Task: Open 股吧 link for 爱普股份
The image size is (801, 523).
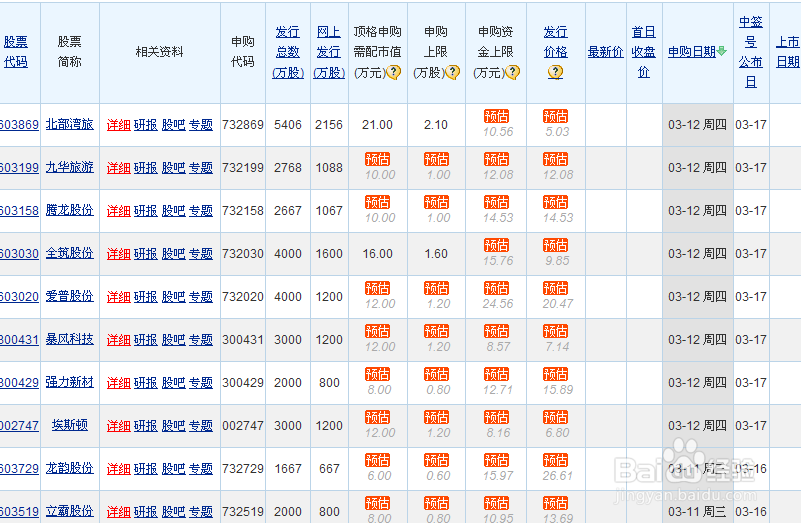Action: click(x=173, y=296)
